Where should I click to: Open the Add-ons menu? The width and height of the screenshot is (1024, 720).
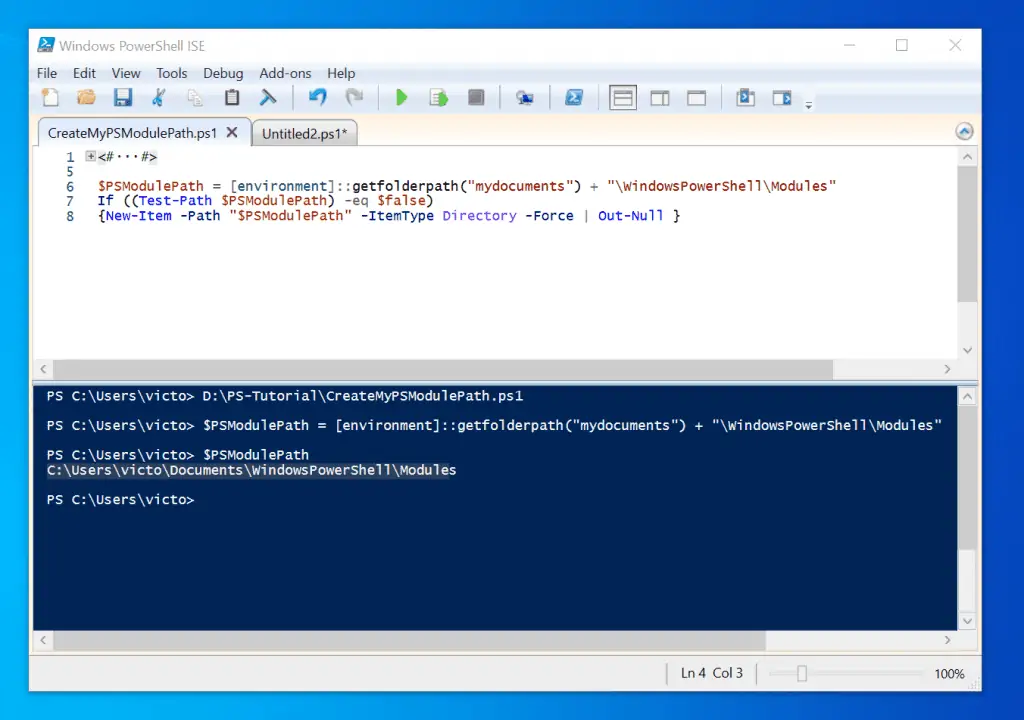[x=285, y=73]
